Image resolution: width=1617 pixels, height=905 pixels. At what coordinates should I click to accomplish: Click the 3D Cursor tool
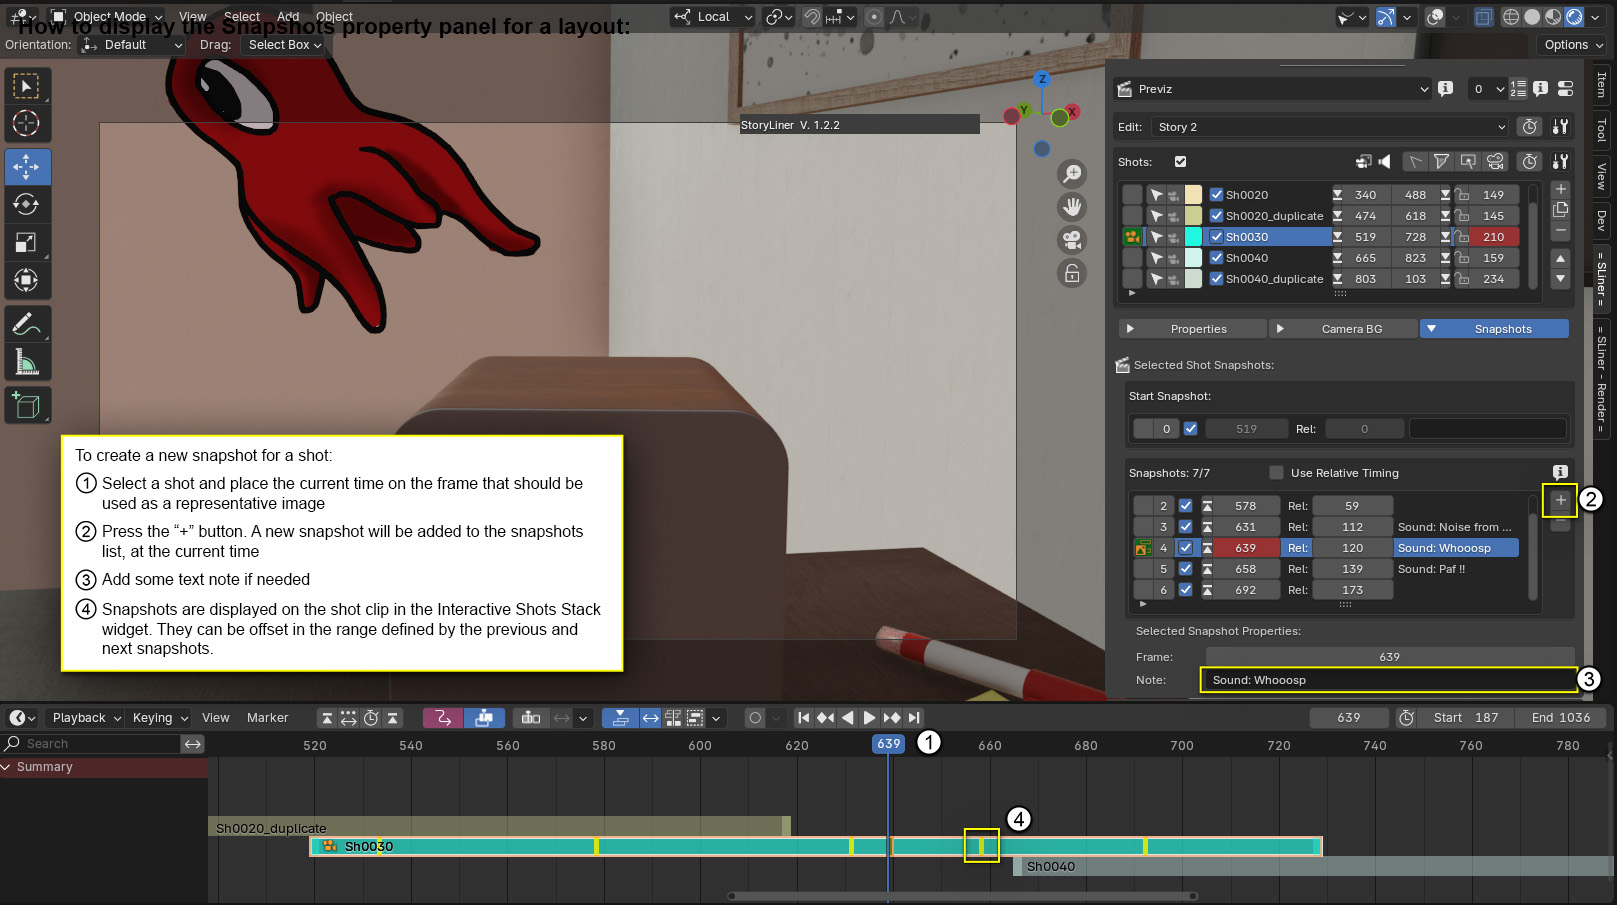[x=27, y=124]
